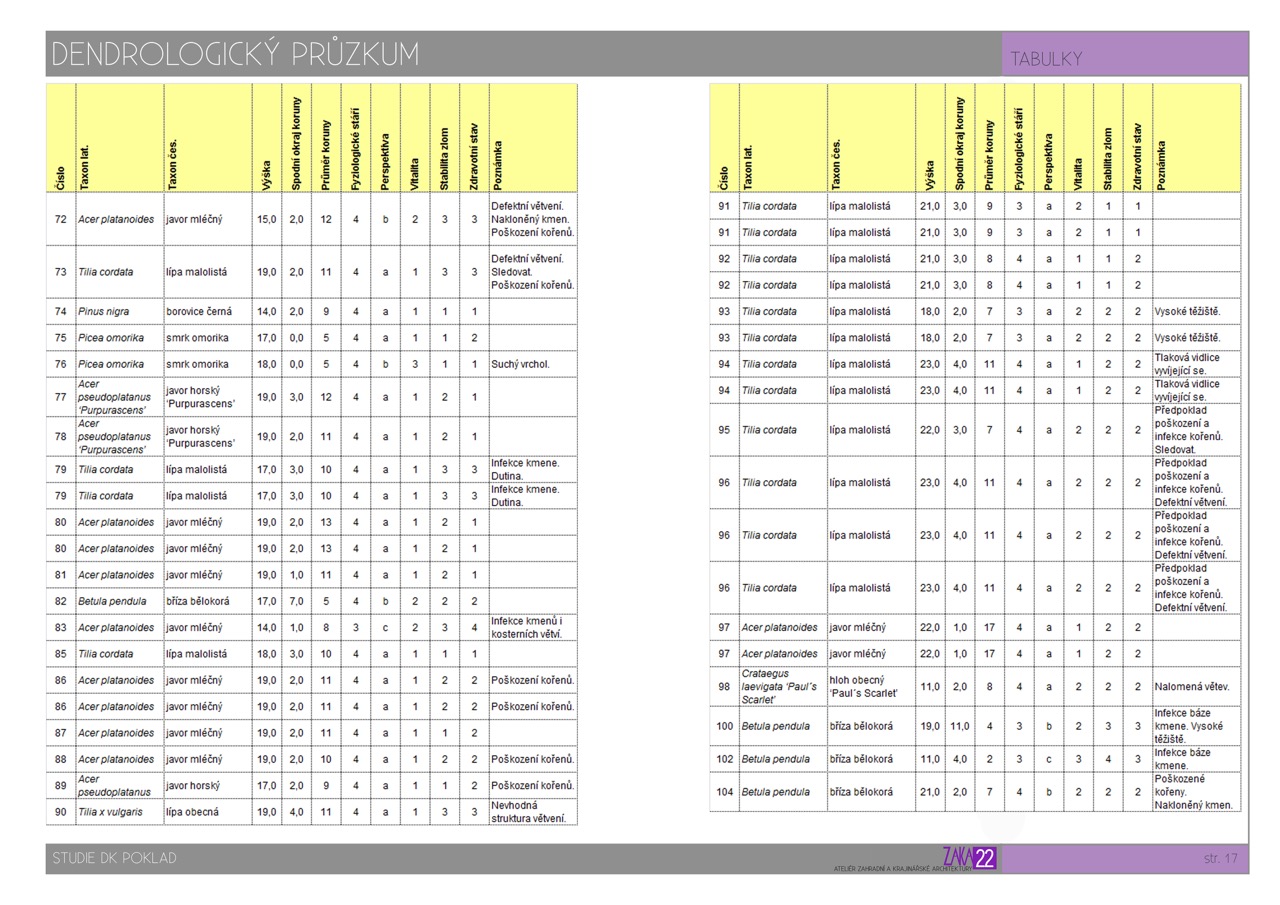Select row number 102 cell
This screenshot has width=1280, height=905.
[724, 759]
